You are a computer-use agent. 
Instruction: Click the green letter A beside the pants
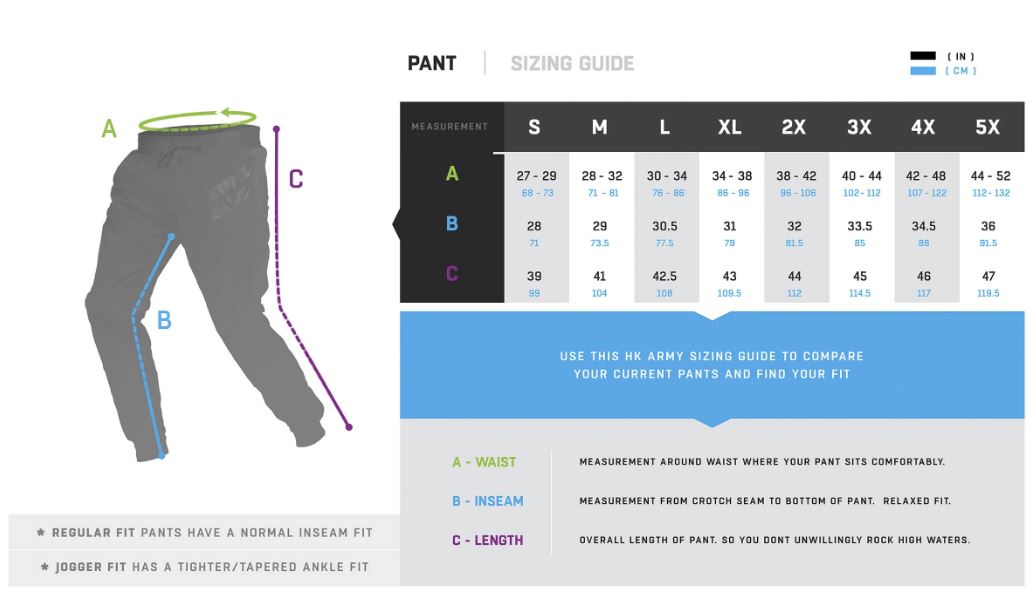tap(109, 129)
